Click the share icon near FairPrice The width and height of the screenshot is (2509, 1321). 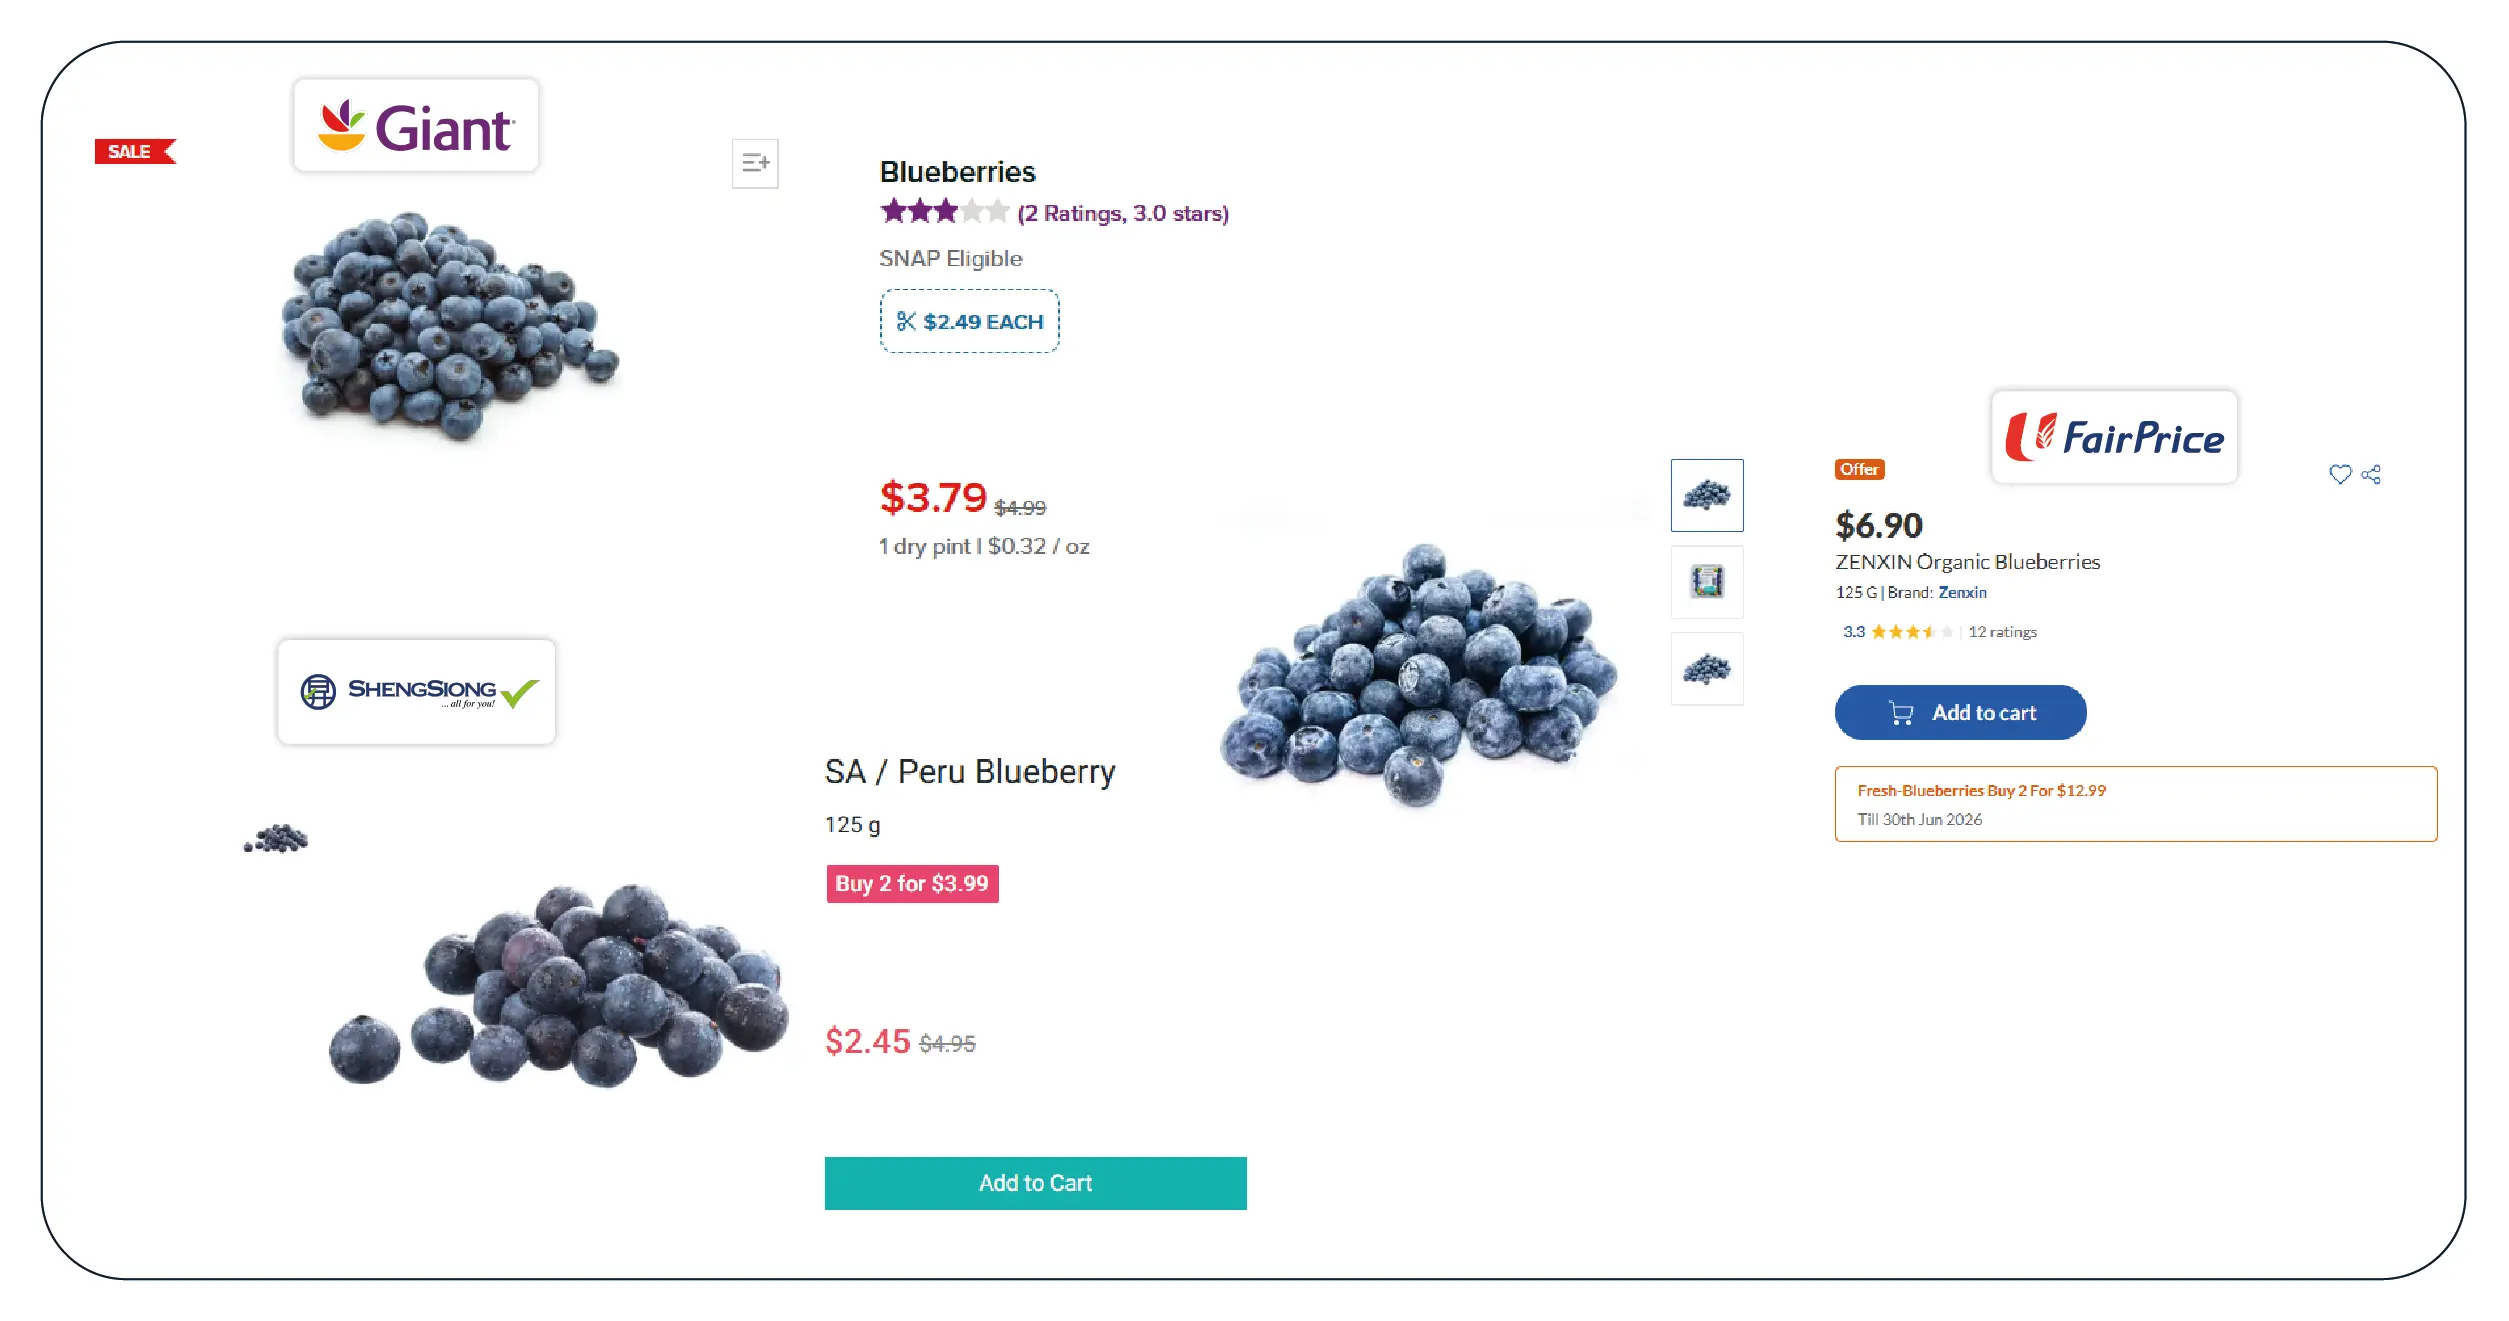pos(2371,474)
